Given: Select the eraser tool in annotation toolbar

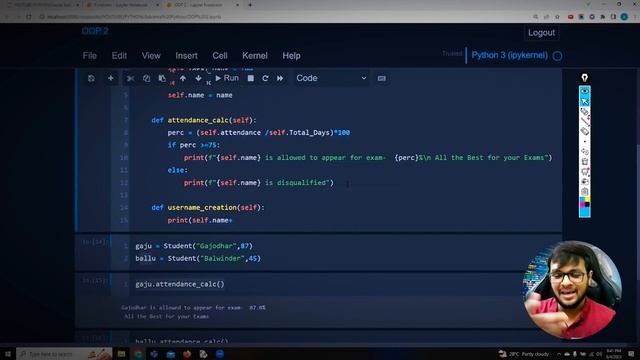Looking at the screenshot, I should [584, 131].
